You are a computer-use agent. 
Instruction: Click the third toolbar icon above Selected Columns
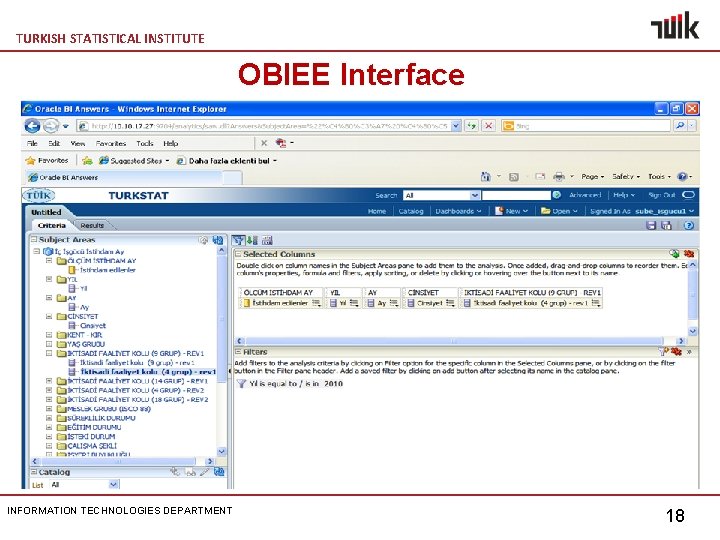[x=267, y=240]
